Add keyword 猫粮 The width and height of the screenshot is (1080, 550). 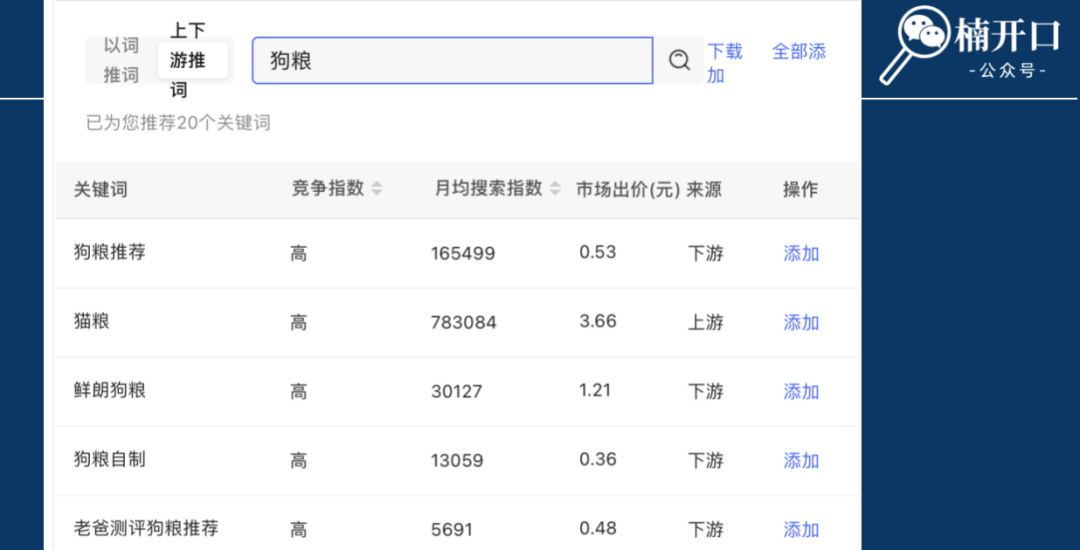click(x=801, y=322)
